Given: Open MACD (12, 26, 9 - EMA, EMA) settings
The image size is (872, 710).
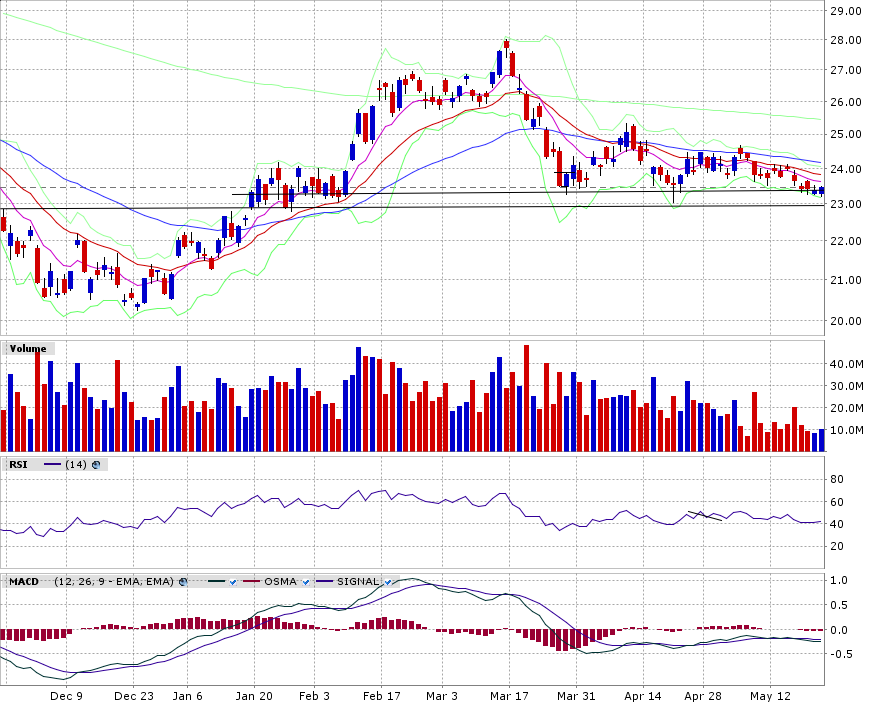Looking at the screenshot, I should click(x=114, y=581).
